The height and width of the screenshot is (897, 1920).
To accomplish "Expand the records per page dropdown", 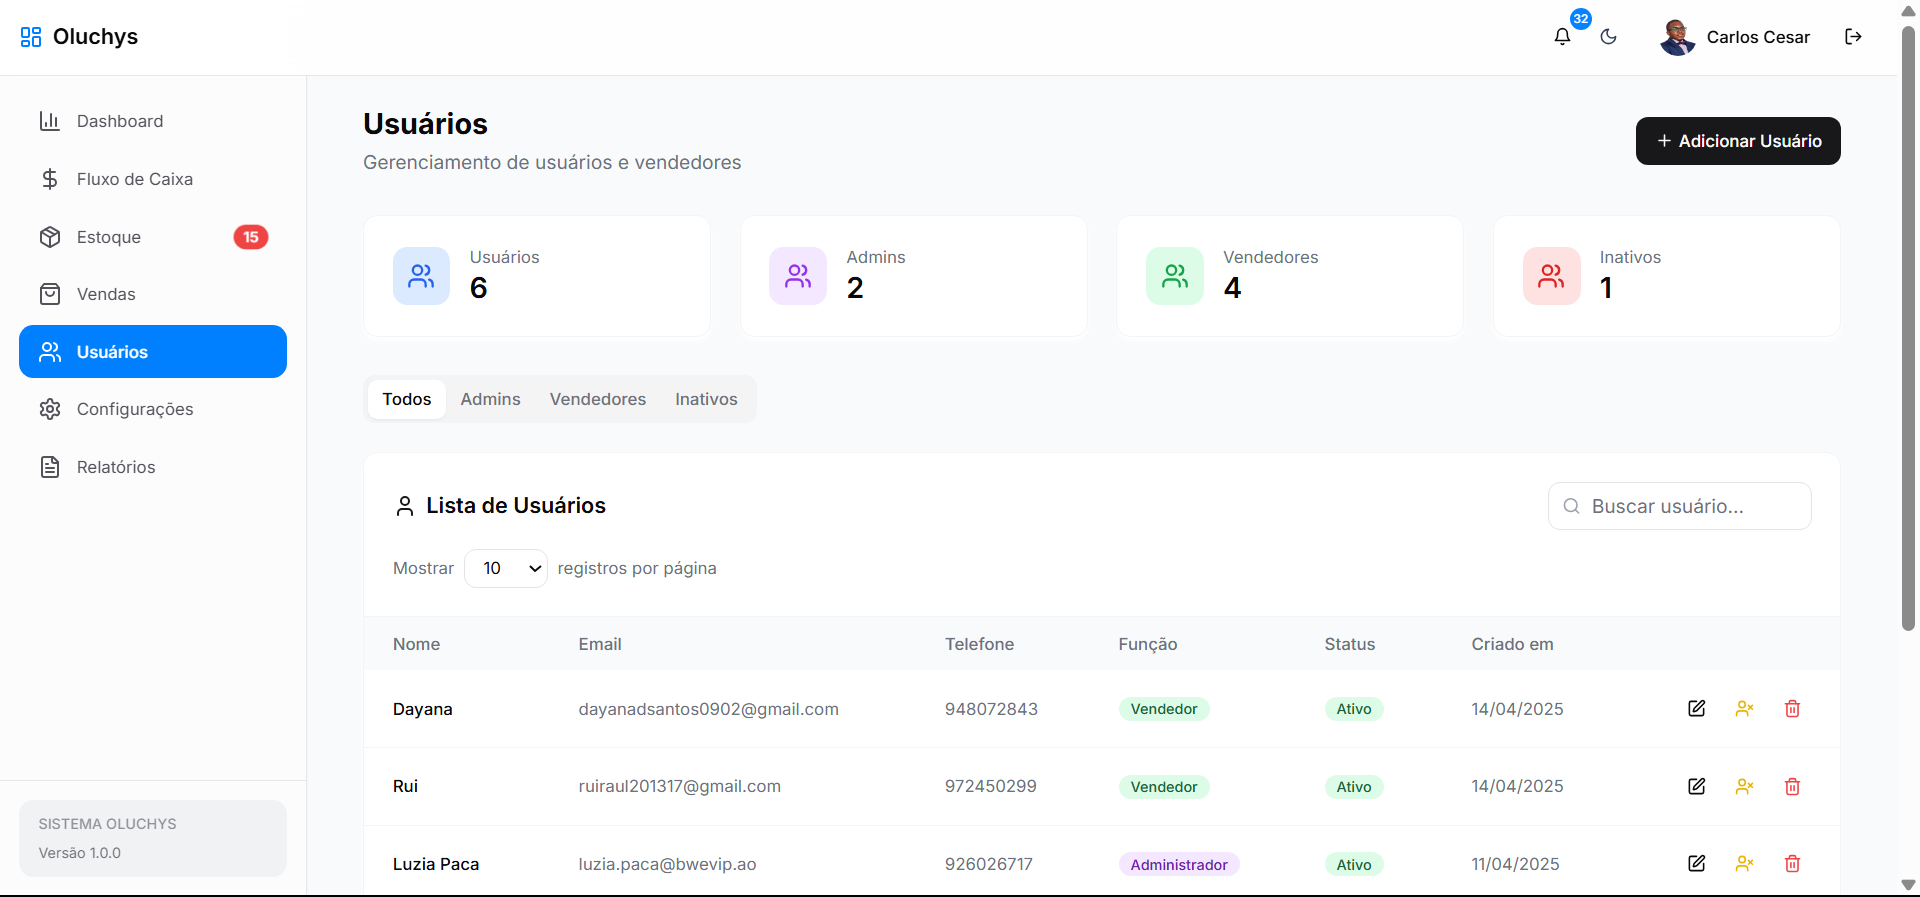I will (x=506, y=568).
